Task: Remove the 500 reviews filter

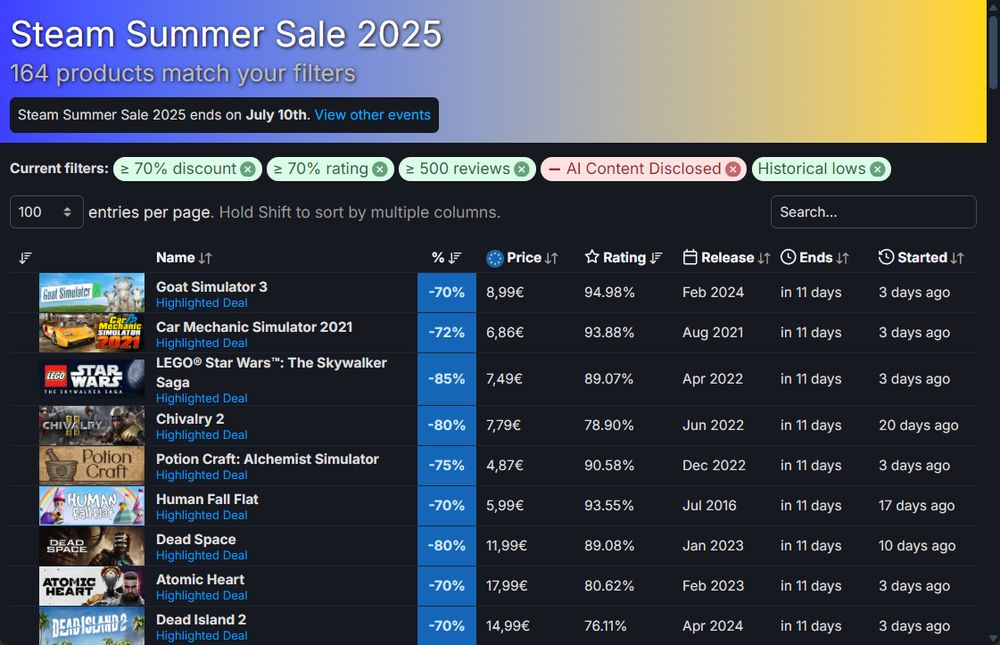Action: pyautogui.click(x=522, y=169)
